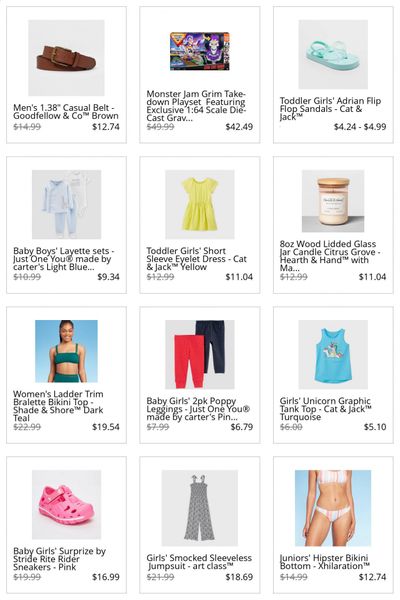Image resolution: width=400 pixels, height=600 pixels.
Task: View the striped hipster bikini bottom photo
Action: click(x=333, y=508)
